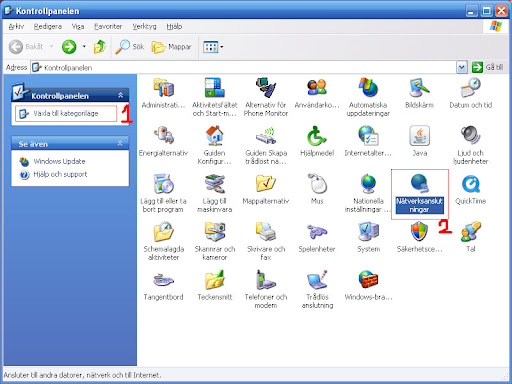Open Schemalagda aktiviteter icon
This screenshot has width=512, height=384.
(163, 241)
